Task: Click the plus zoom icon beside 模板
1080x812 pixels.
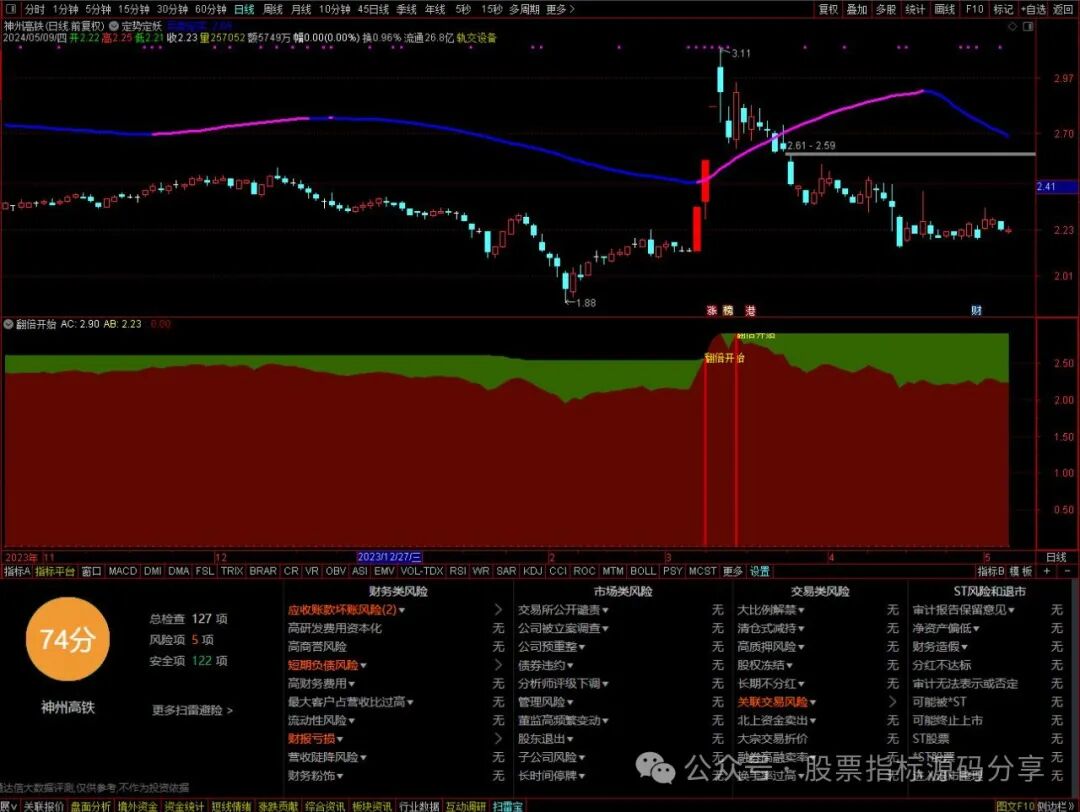Action: click(1046, 571)
